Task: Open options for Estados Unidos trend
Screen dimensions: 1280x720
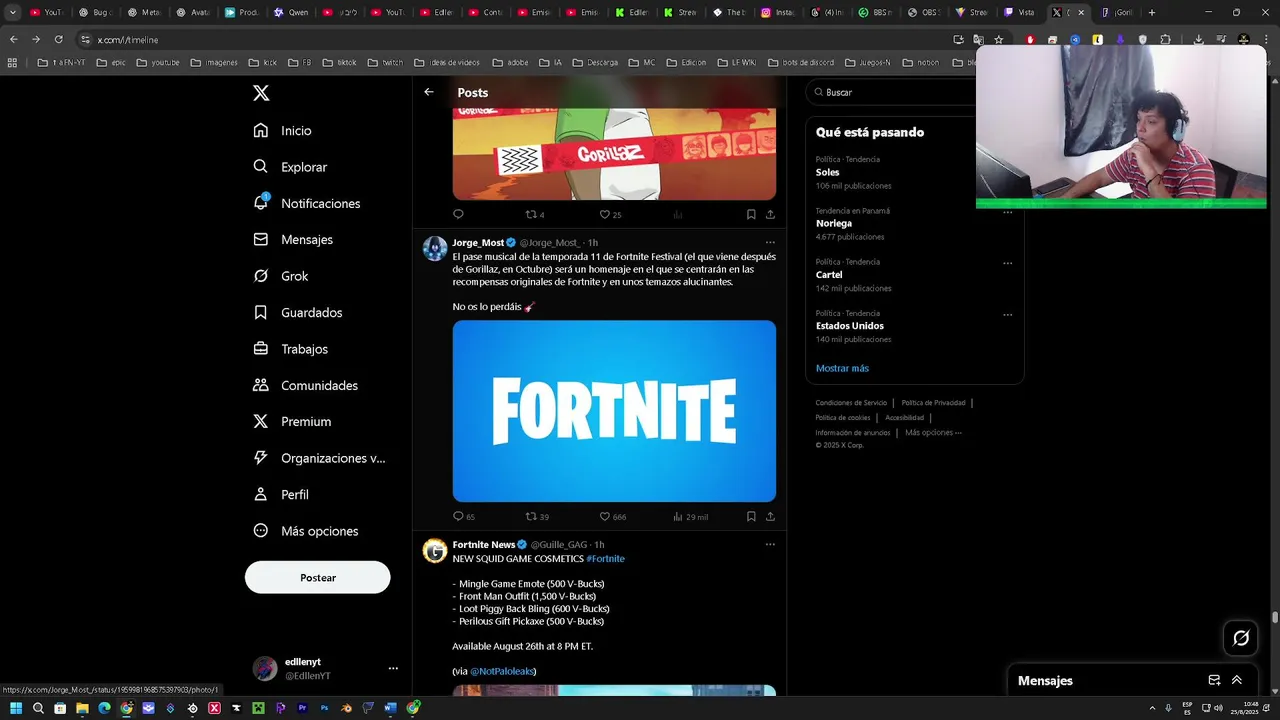Action: tap(1007, 314)
